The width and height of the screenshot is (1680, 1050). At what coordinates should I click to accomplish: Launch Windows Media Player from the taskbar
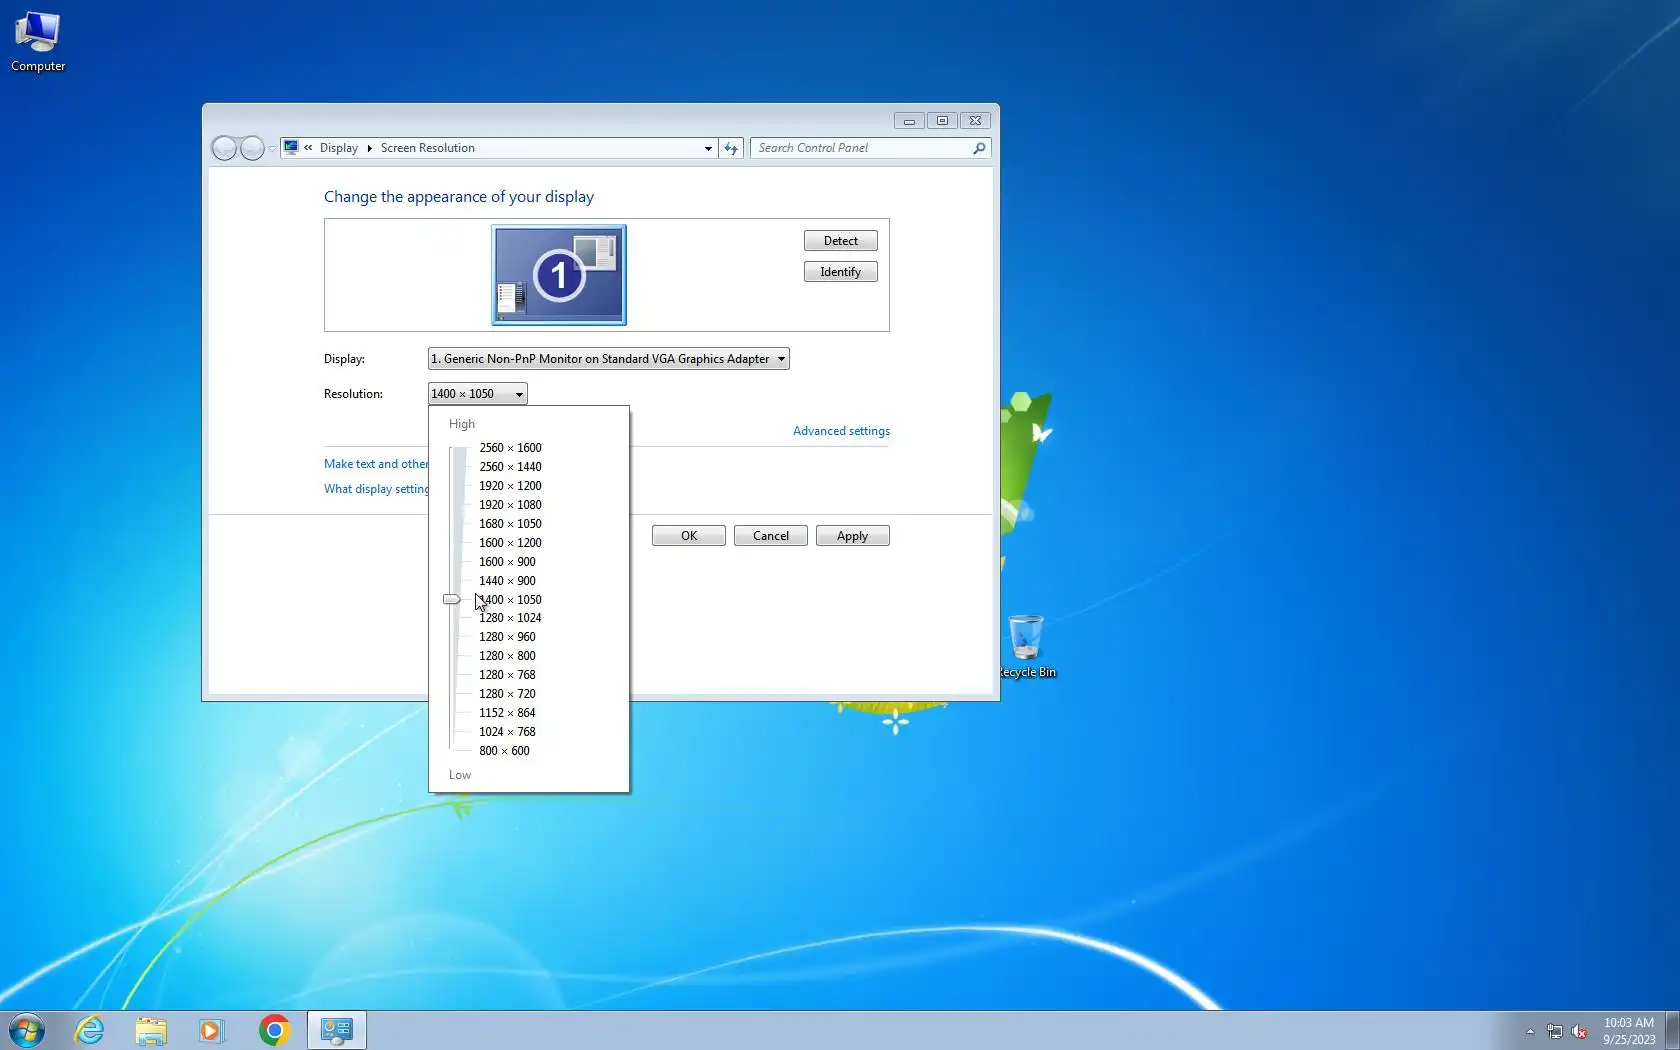[212, 1030]
